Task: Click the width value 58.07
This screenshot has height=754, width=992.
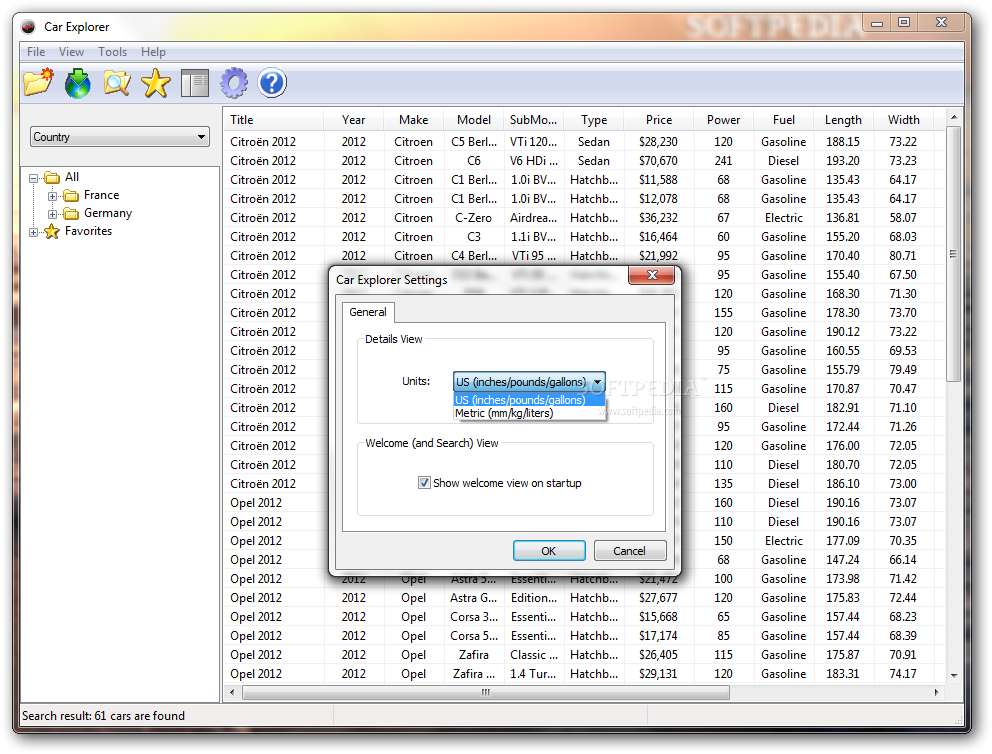Action: click(x=903, y=218)
